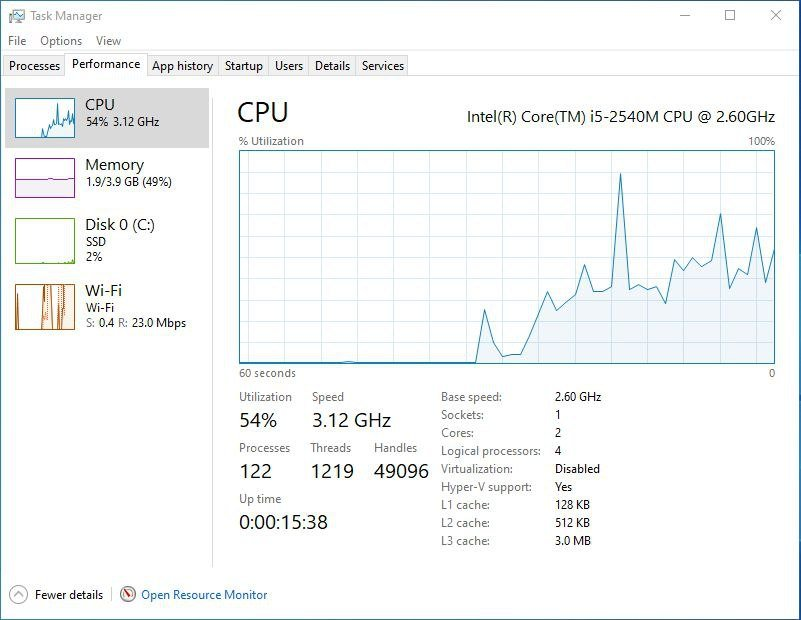
Task: Click the Open Resource Monitor link
Action: tap(204, 594)
